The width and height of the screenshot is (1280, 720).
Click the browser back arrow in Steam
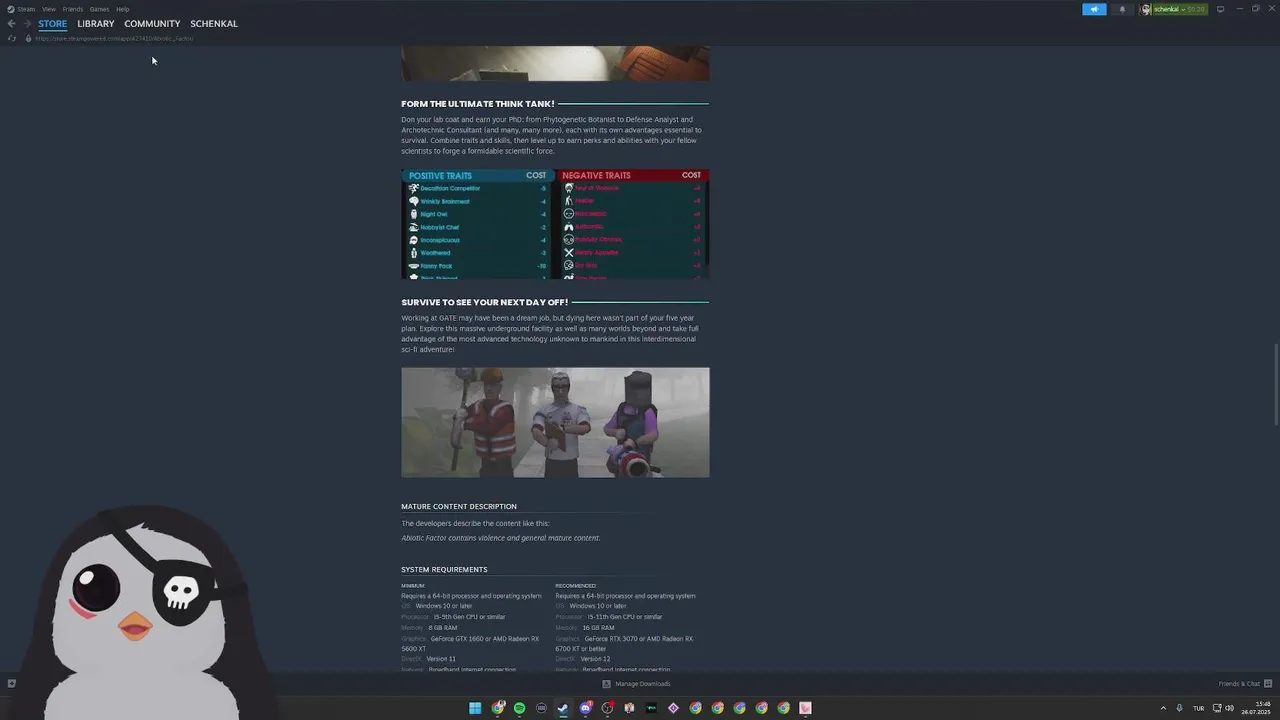coord(11,24)
